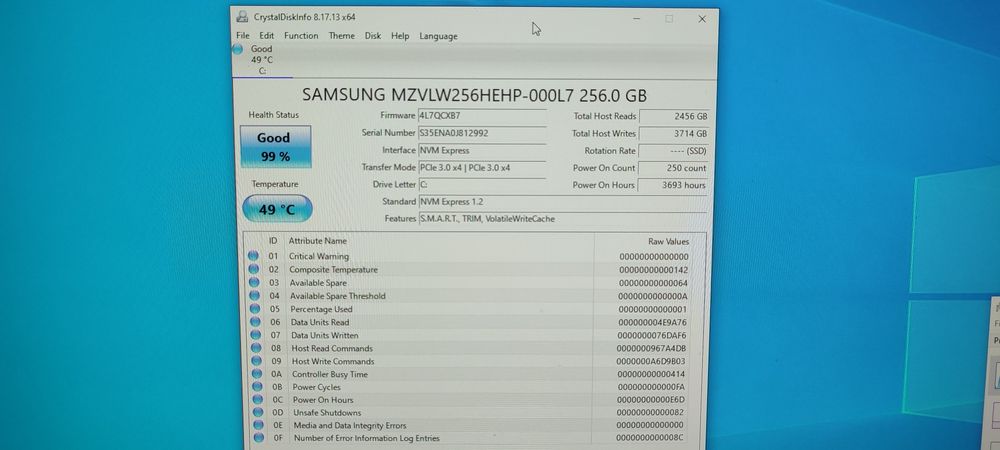
Task: Select the Unsafe Shutdowns attribute name
Action: pyautogui.click(x=327, y=412)
